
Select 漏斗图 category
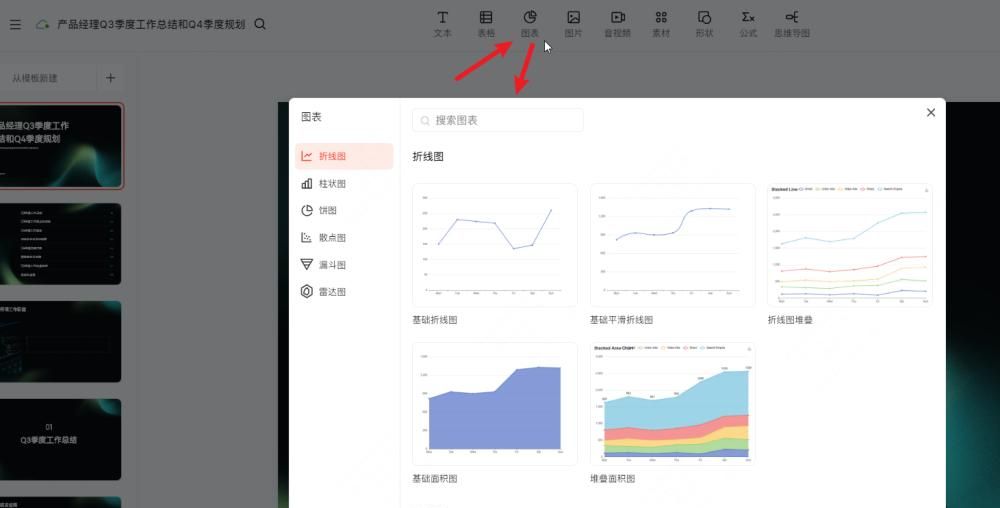344,265
